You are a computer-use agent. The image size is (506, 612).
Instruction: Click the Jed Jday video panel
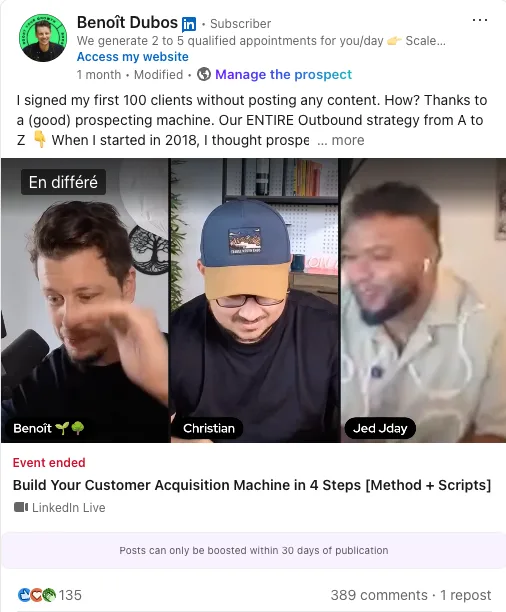point(423,300)
